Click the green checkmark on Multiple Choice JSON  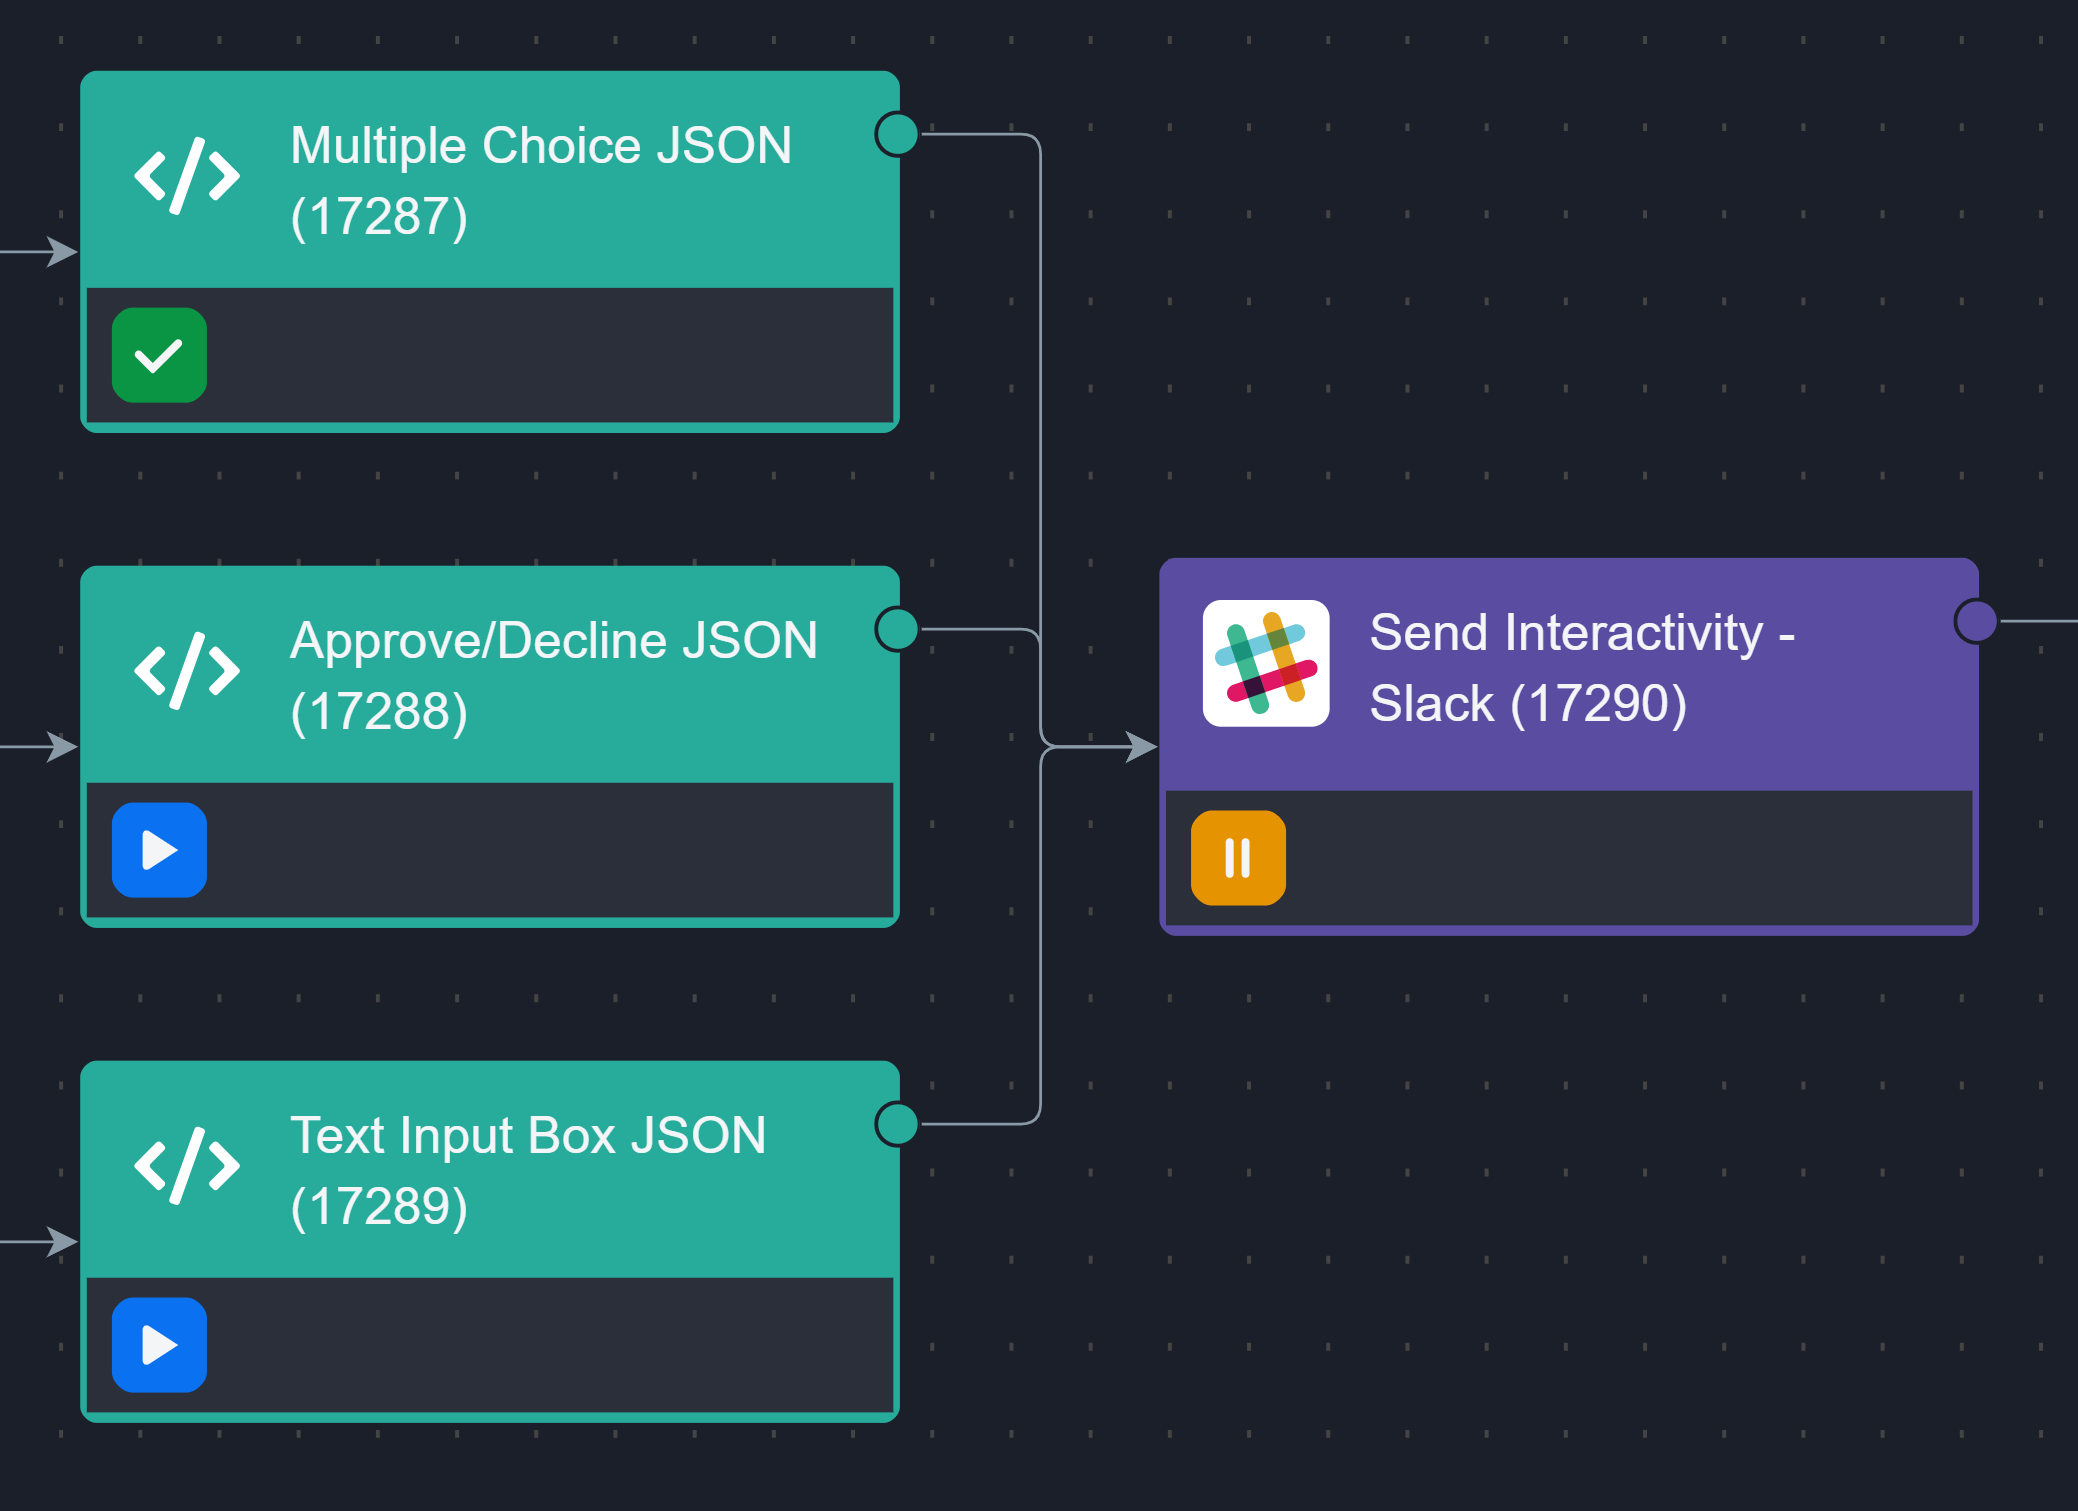159,355
